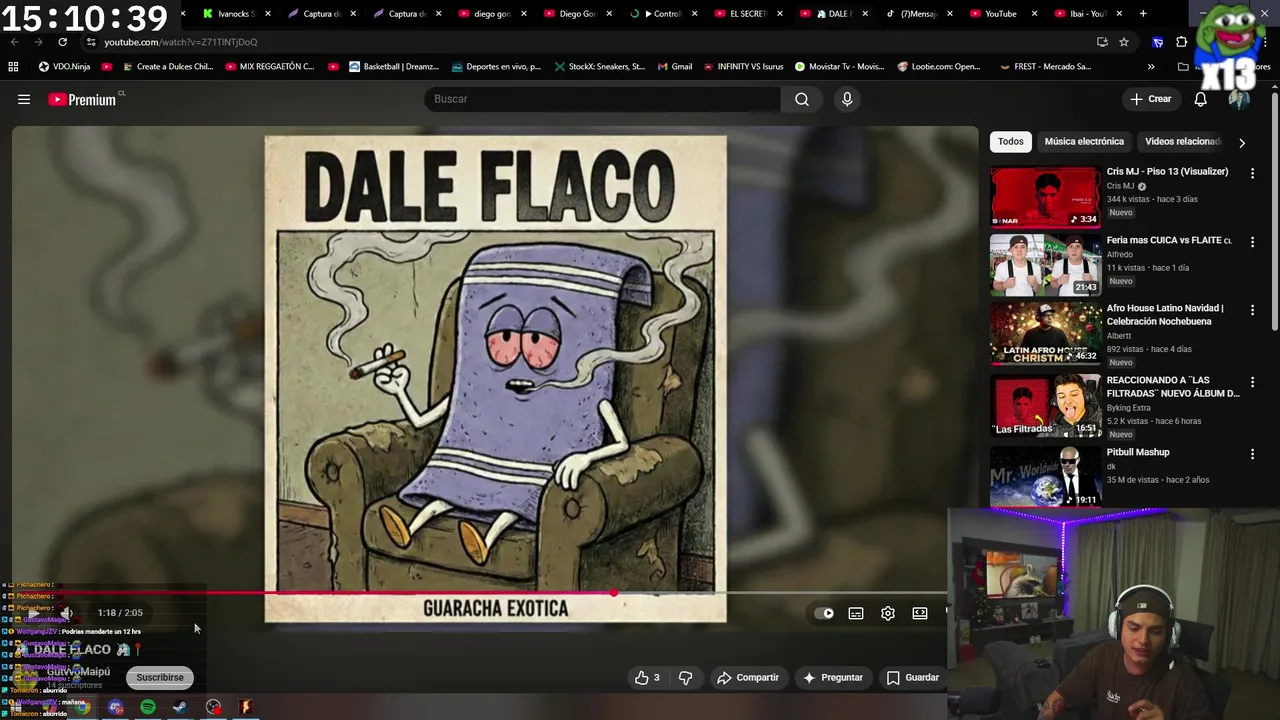Open options menu for Afro House Latino Navidad
Viewport: 1280px width, 720px height.
pos(1252,310)
